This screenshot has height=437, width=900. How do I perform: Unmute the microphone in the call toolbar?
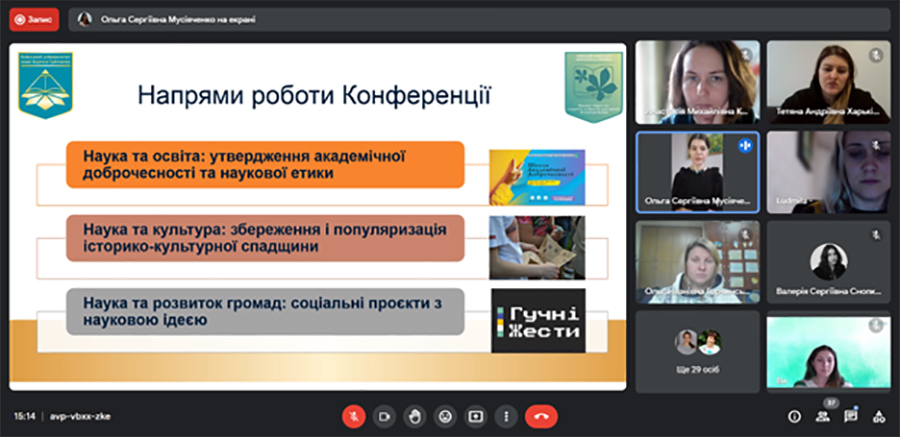tap(354, 417)
